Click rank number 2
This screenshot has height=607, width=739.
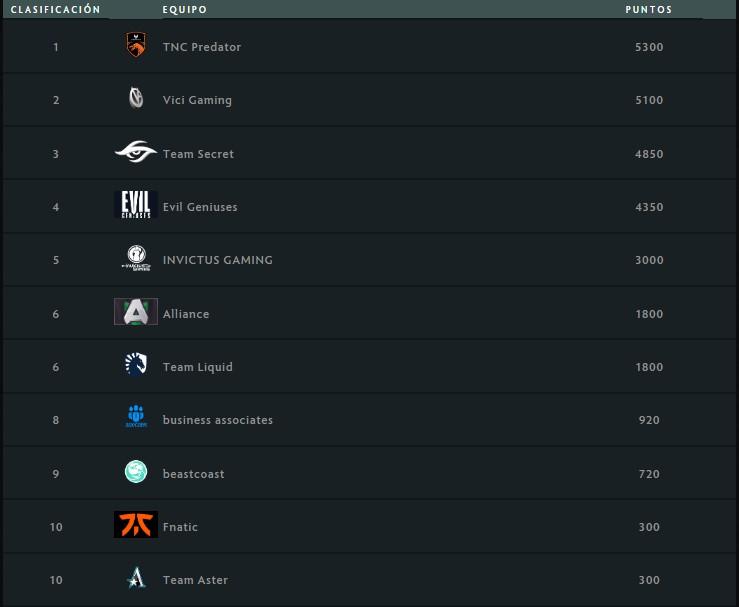coord(56,100)
